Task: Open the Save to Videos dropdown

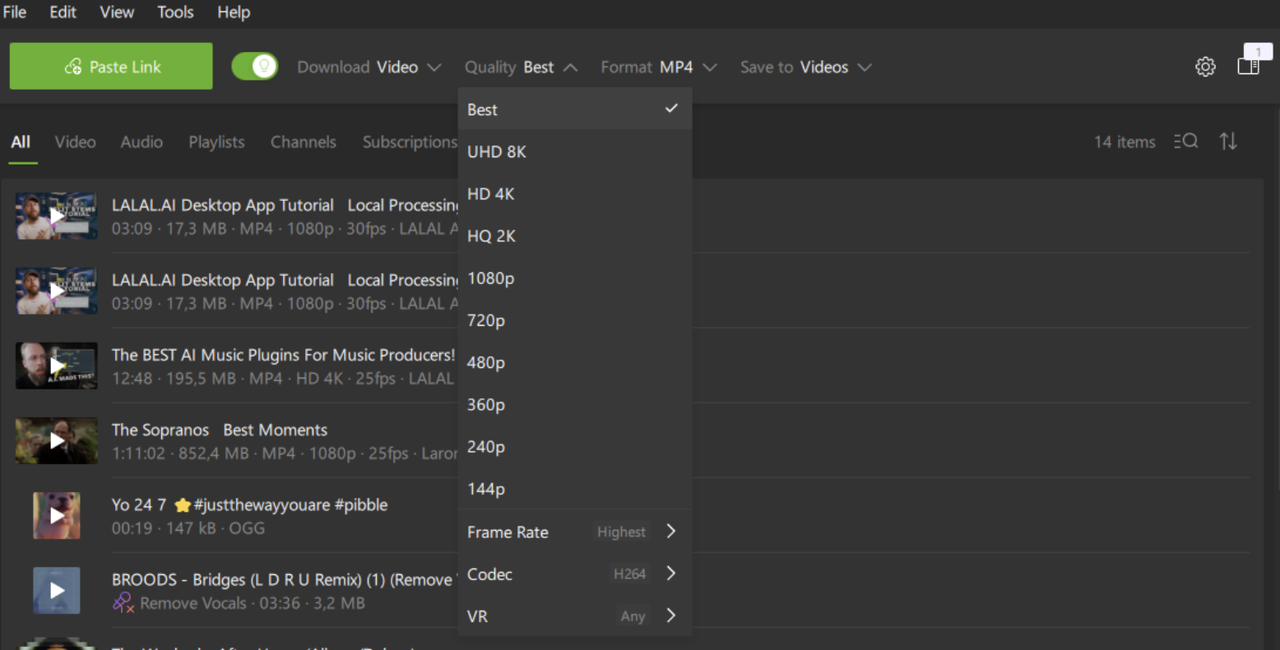Action: 806,67
